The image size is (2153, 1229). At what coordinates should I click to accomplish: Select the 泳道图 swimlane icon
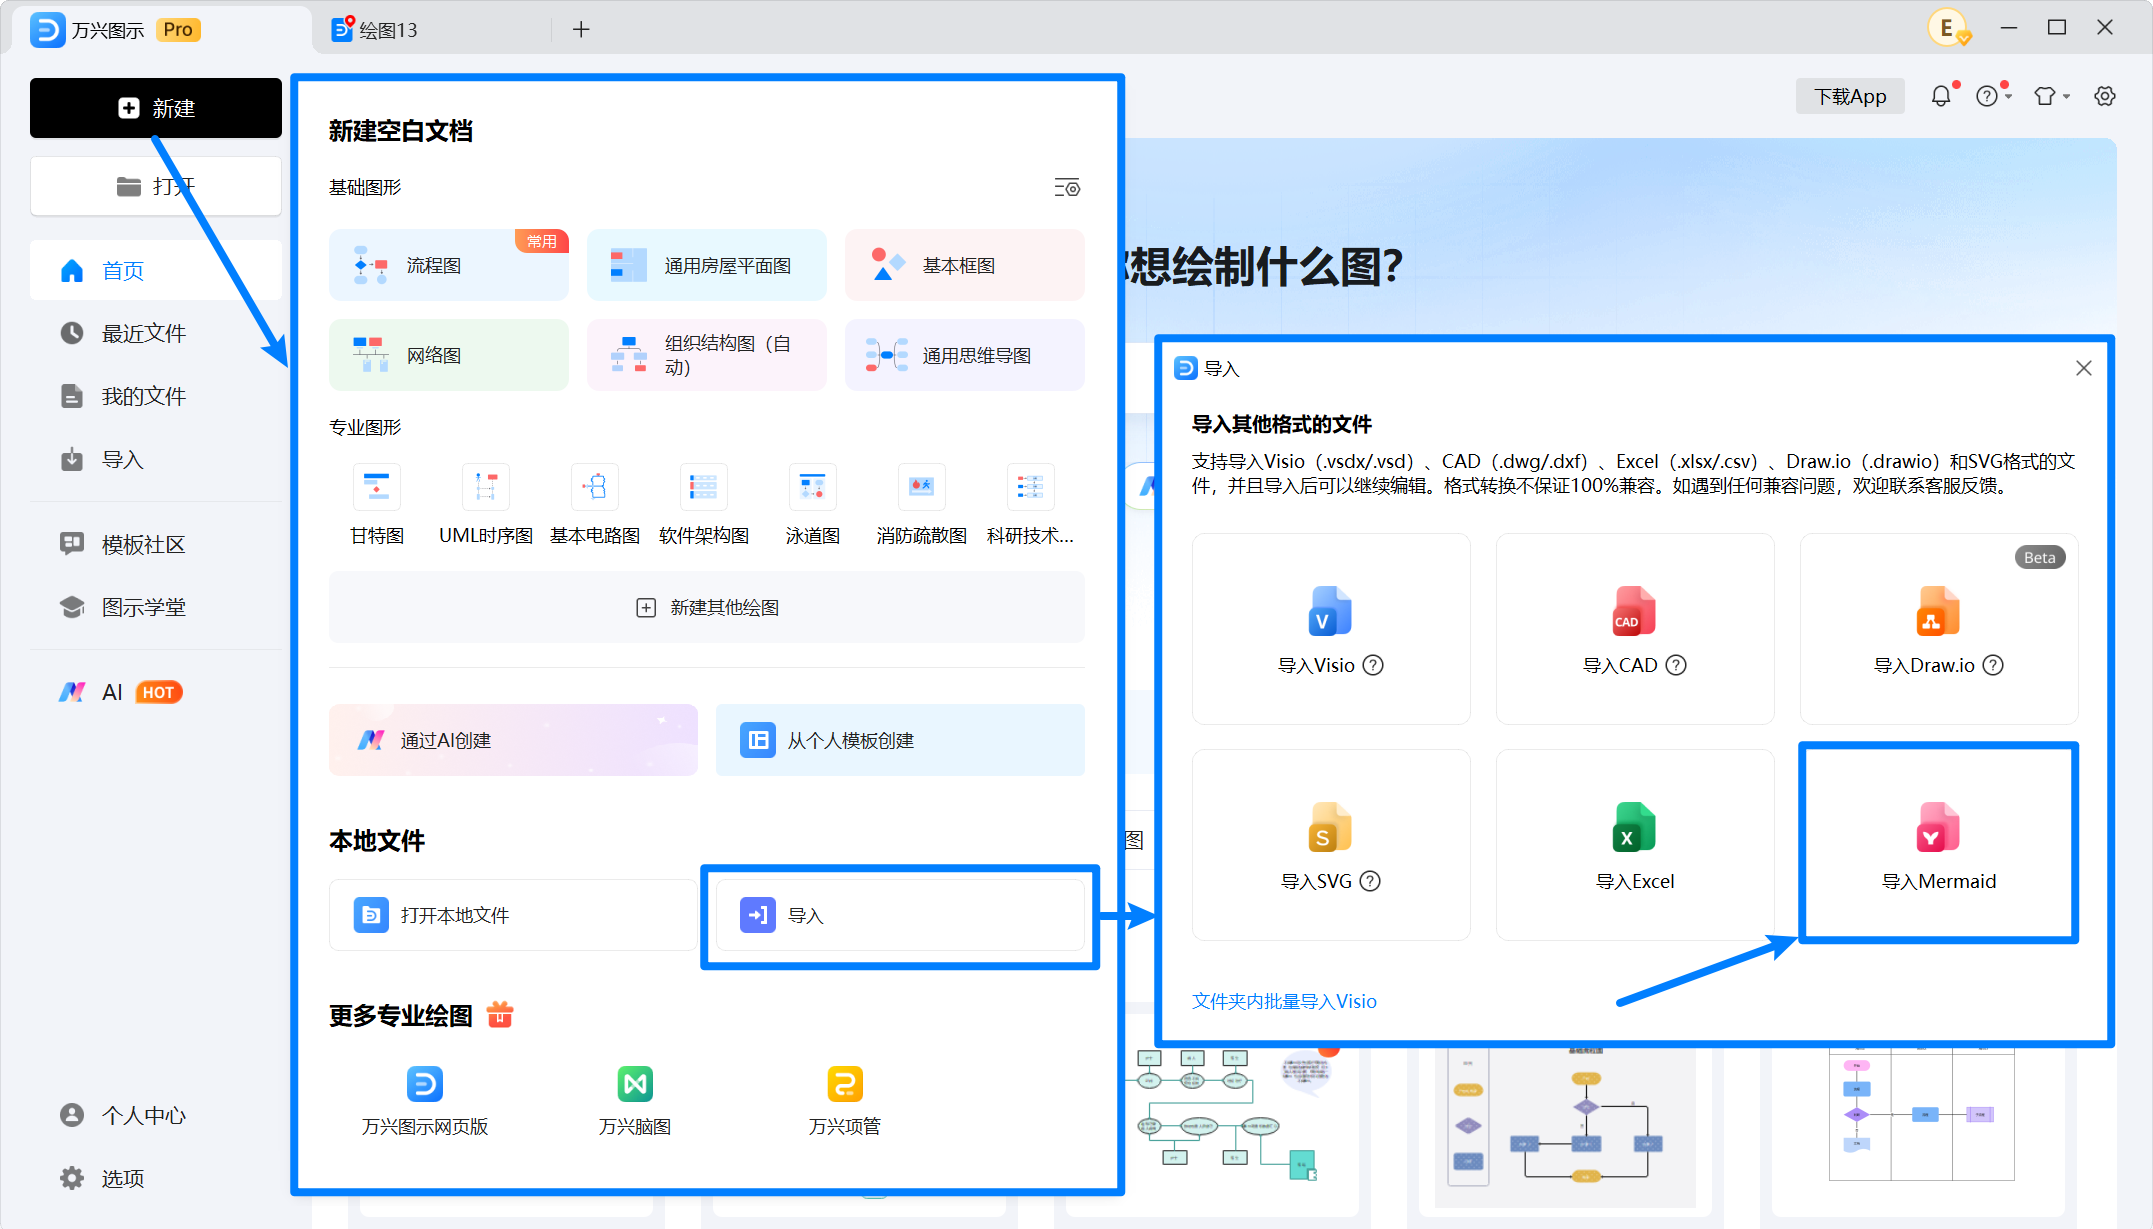click(813, 487)
